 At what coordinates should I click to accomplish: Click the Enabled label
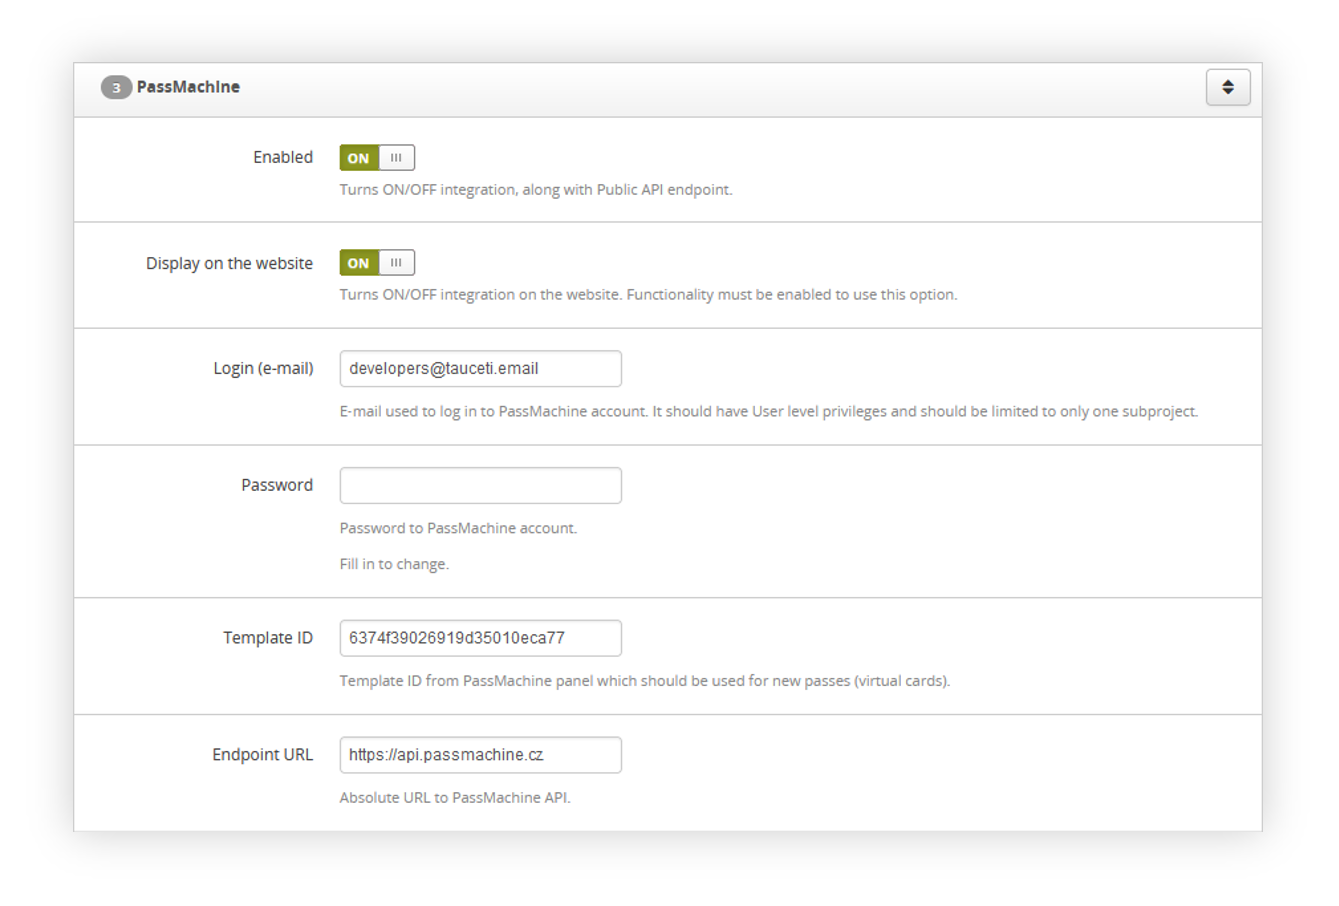pos(283,157)
